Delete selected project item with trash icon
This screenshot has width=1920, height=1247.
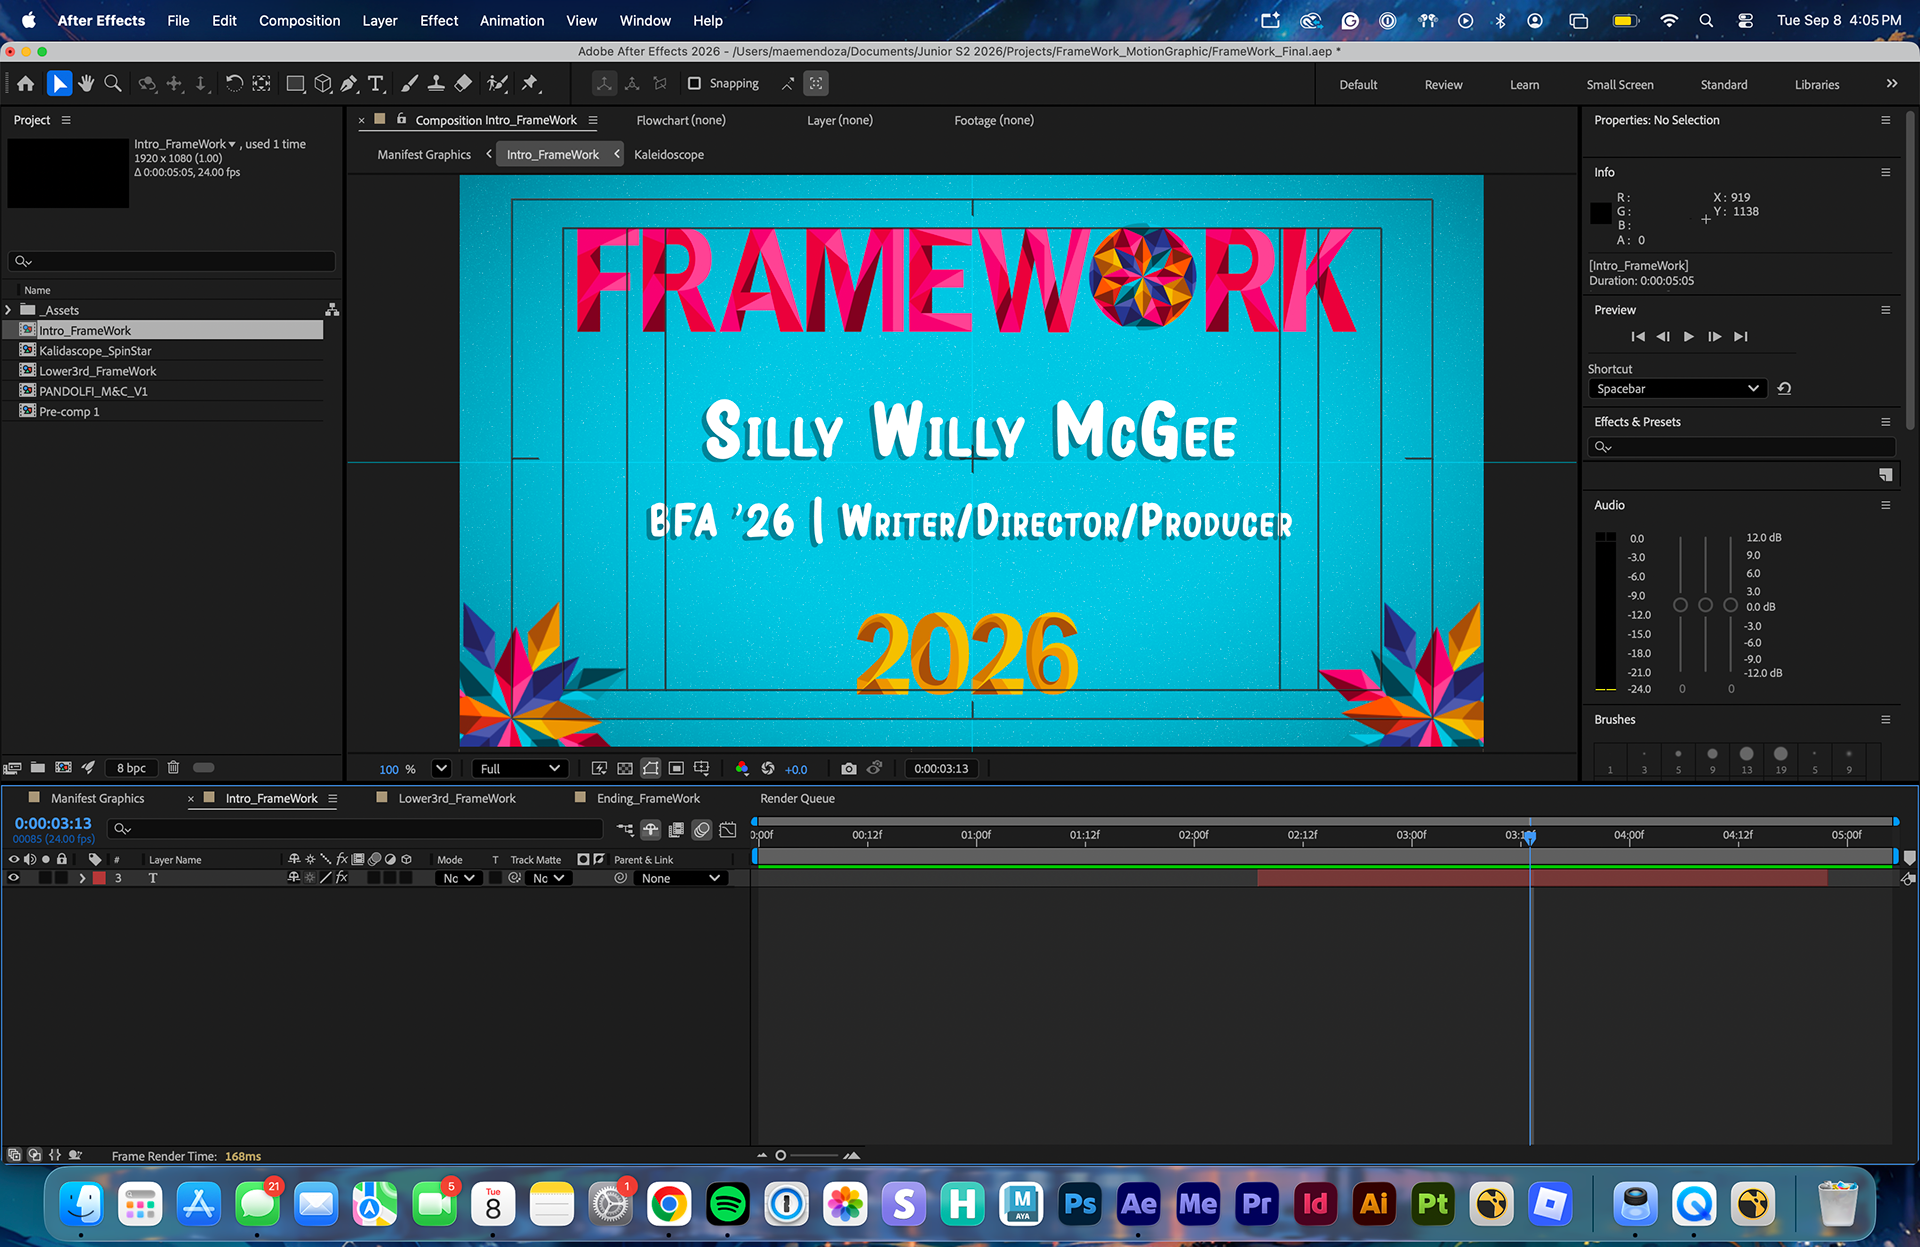coord(173,768)
